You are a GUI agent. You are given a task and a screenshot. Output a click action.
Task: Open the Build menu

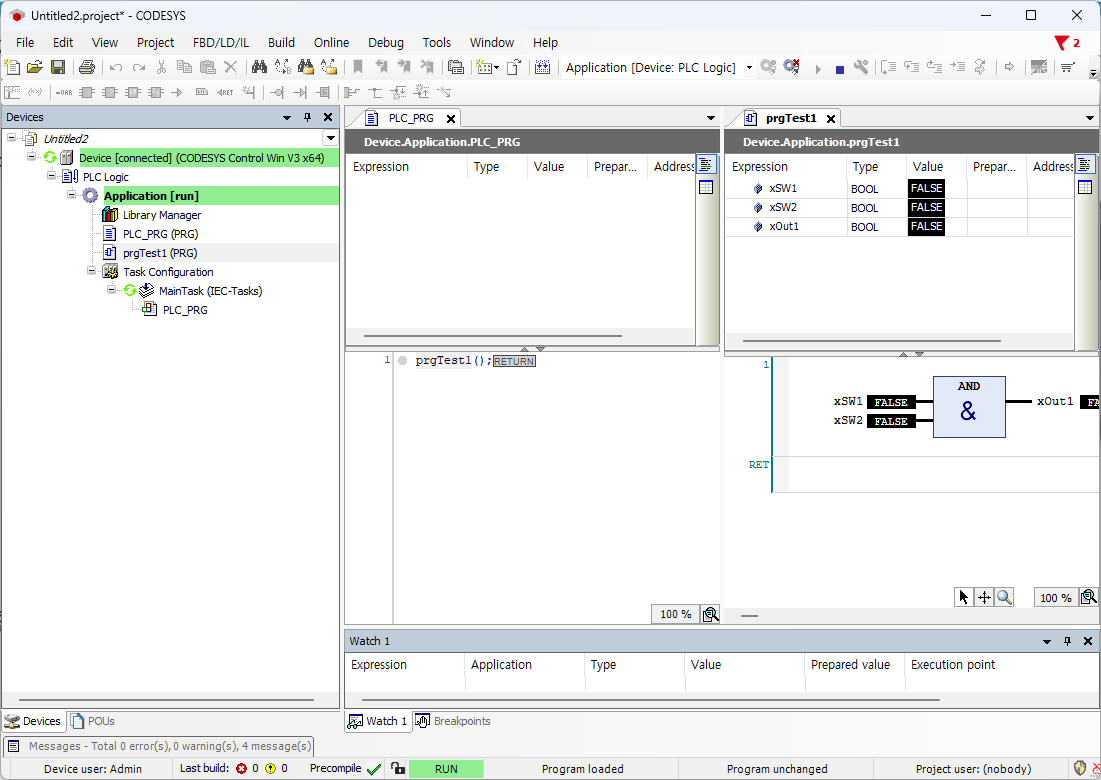[282, 43]
